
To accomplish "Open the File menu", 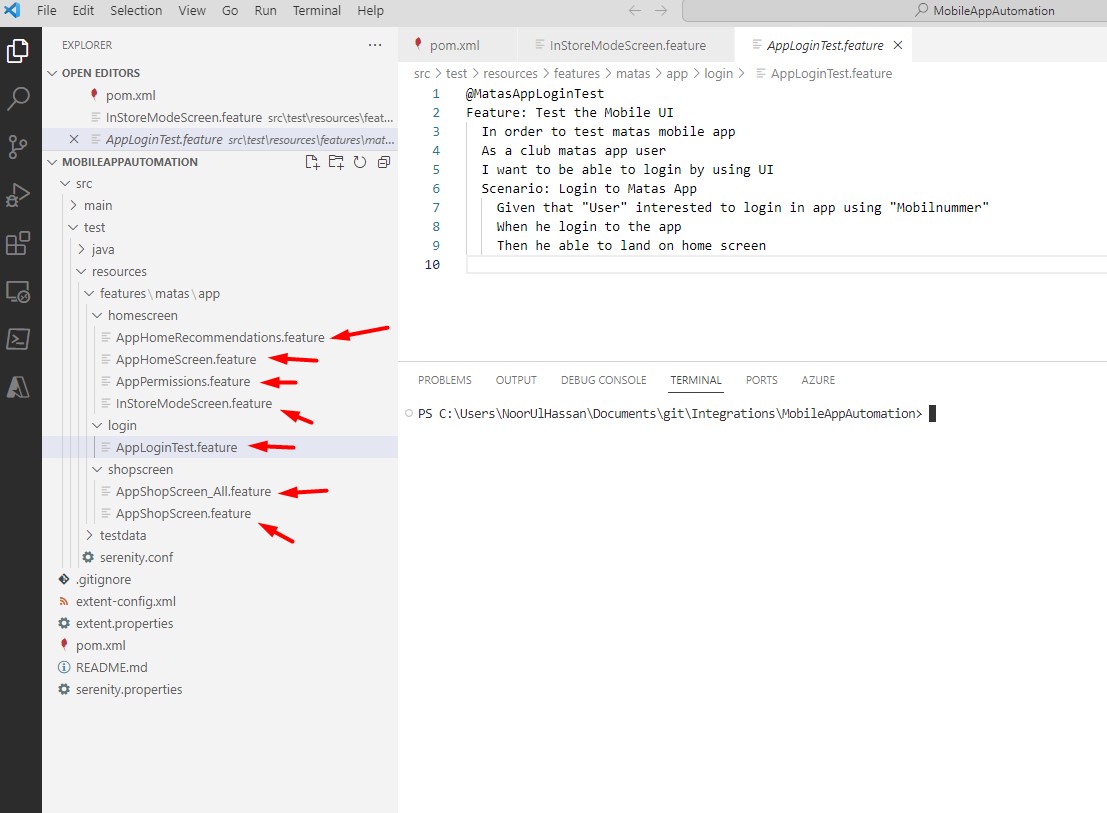I will 47,11.
